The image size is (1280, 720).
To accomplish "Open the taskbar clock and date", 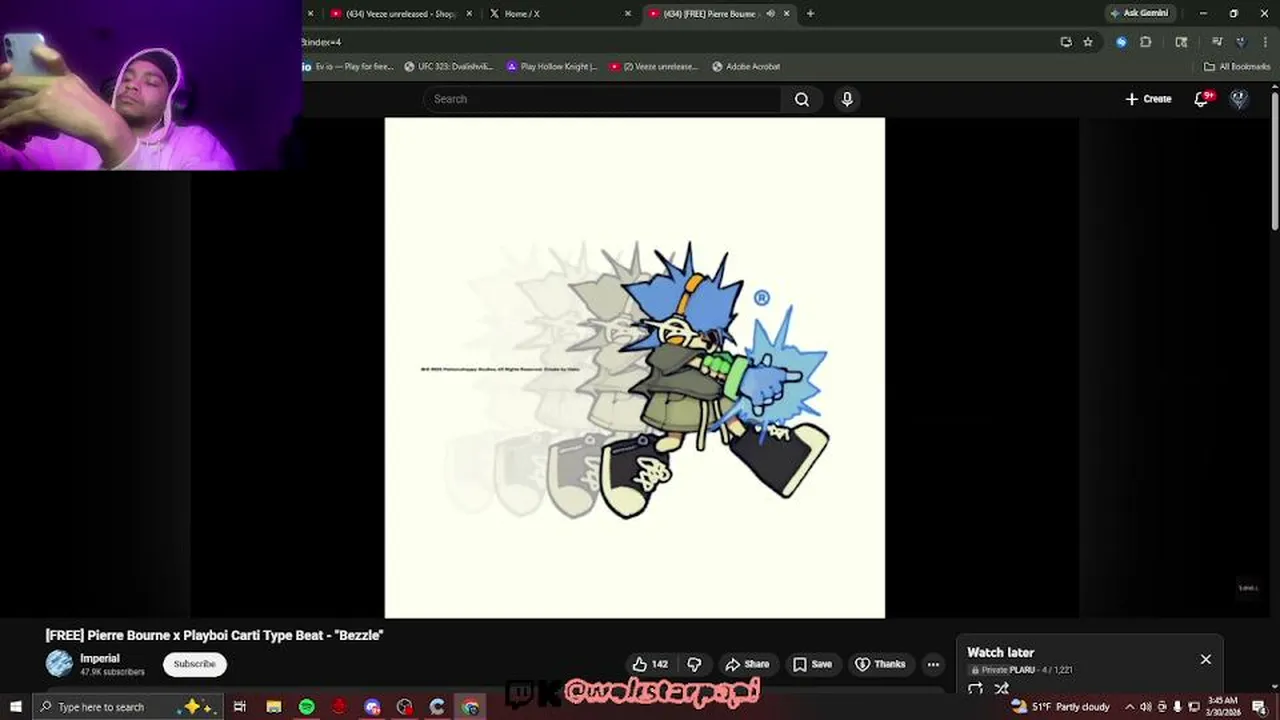I will [1223, 707].
